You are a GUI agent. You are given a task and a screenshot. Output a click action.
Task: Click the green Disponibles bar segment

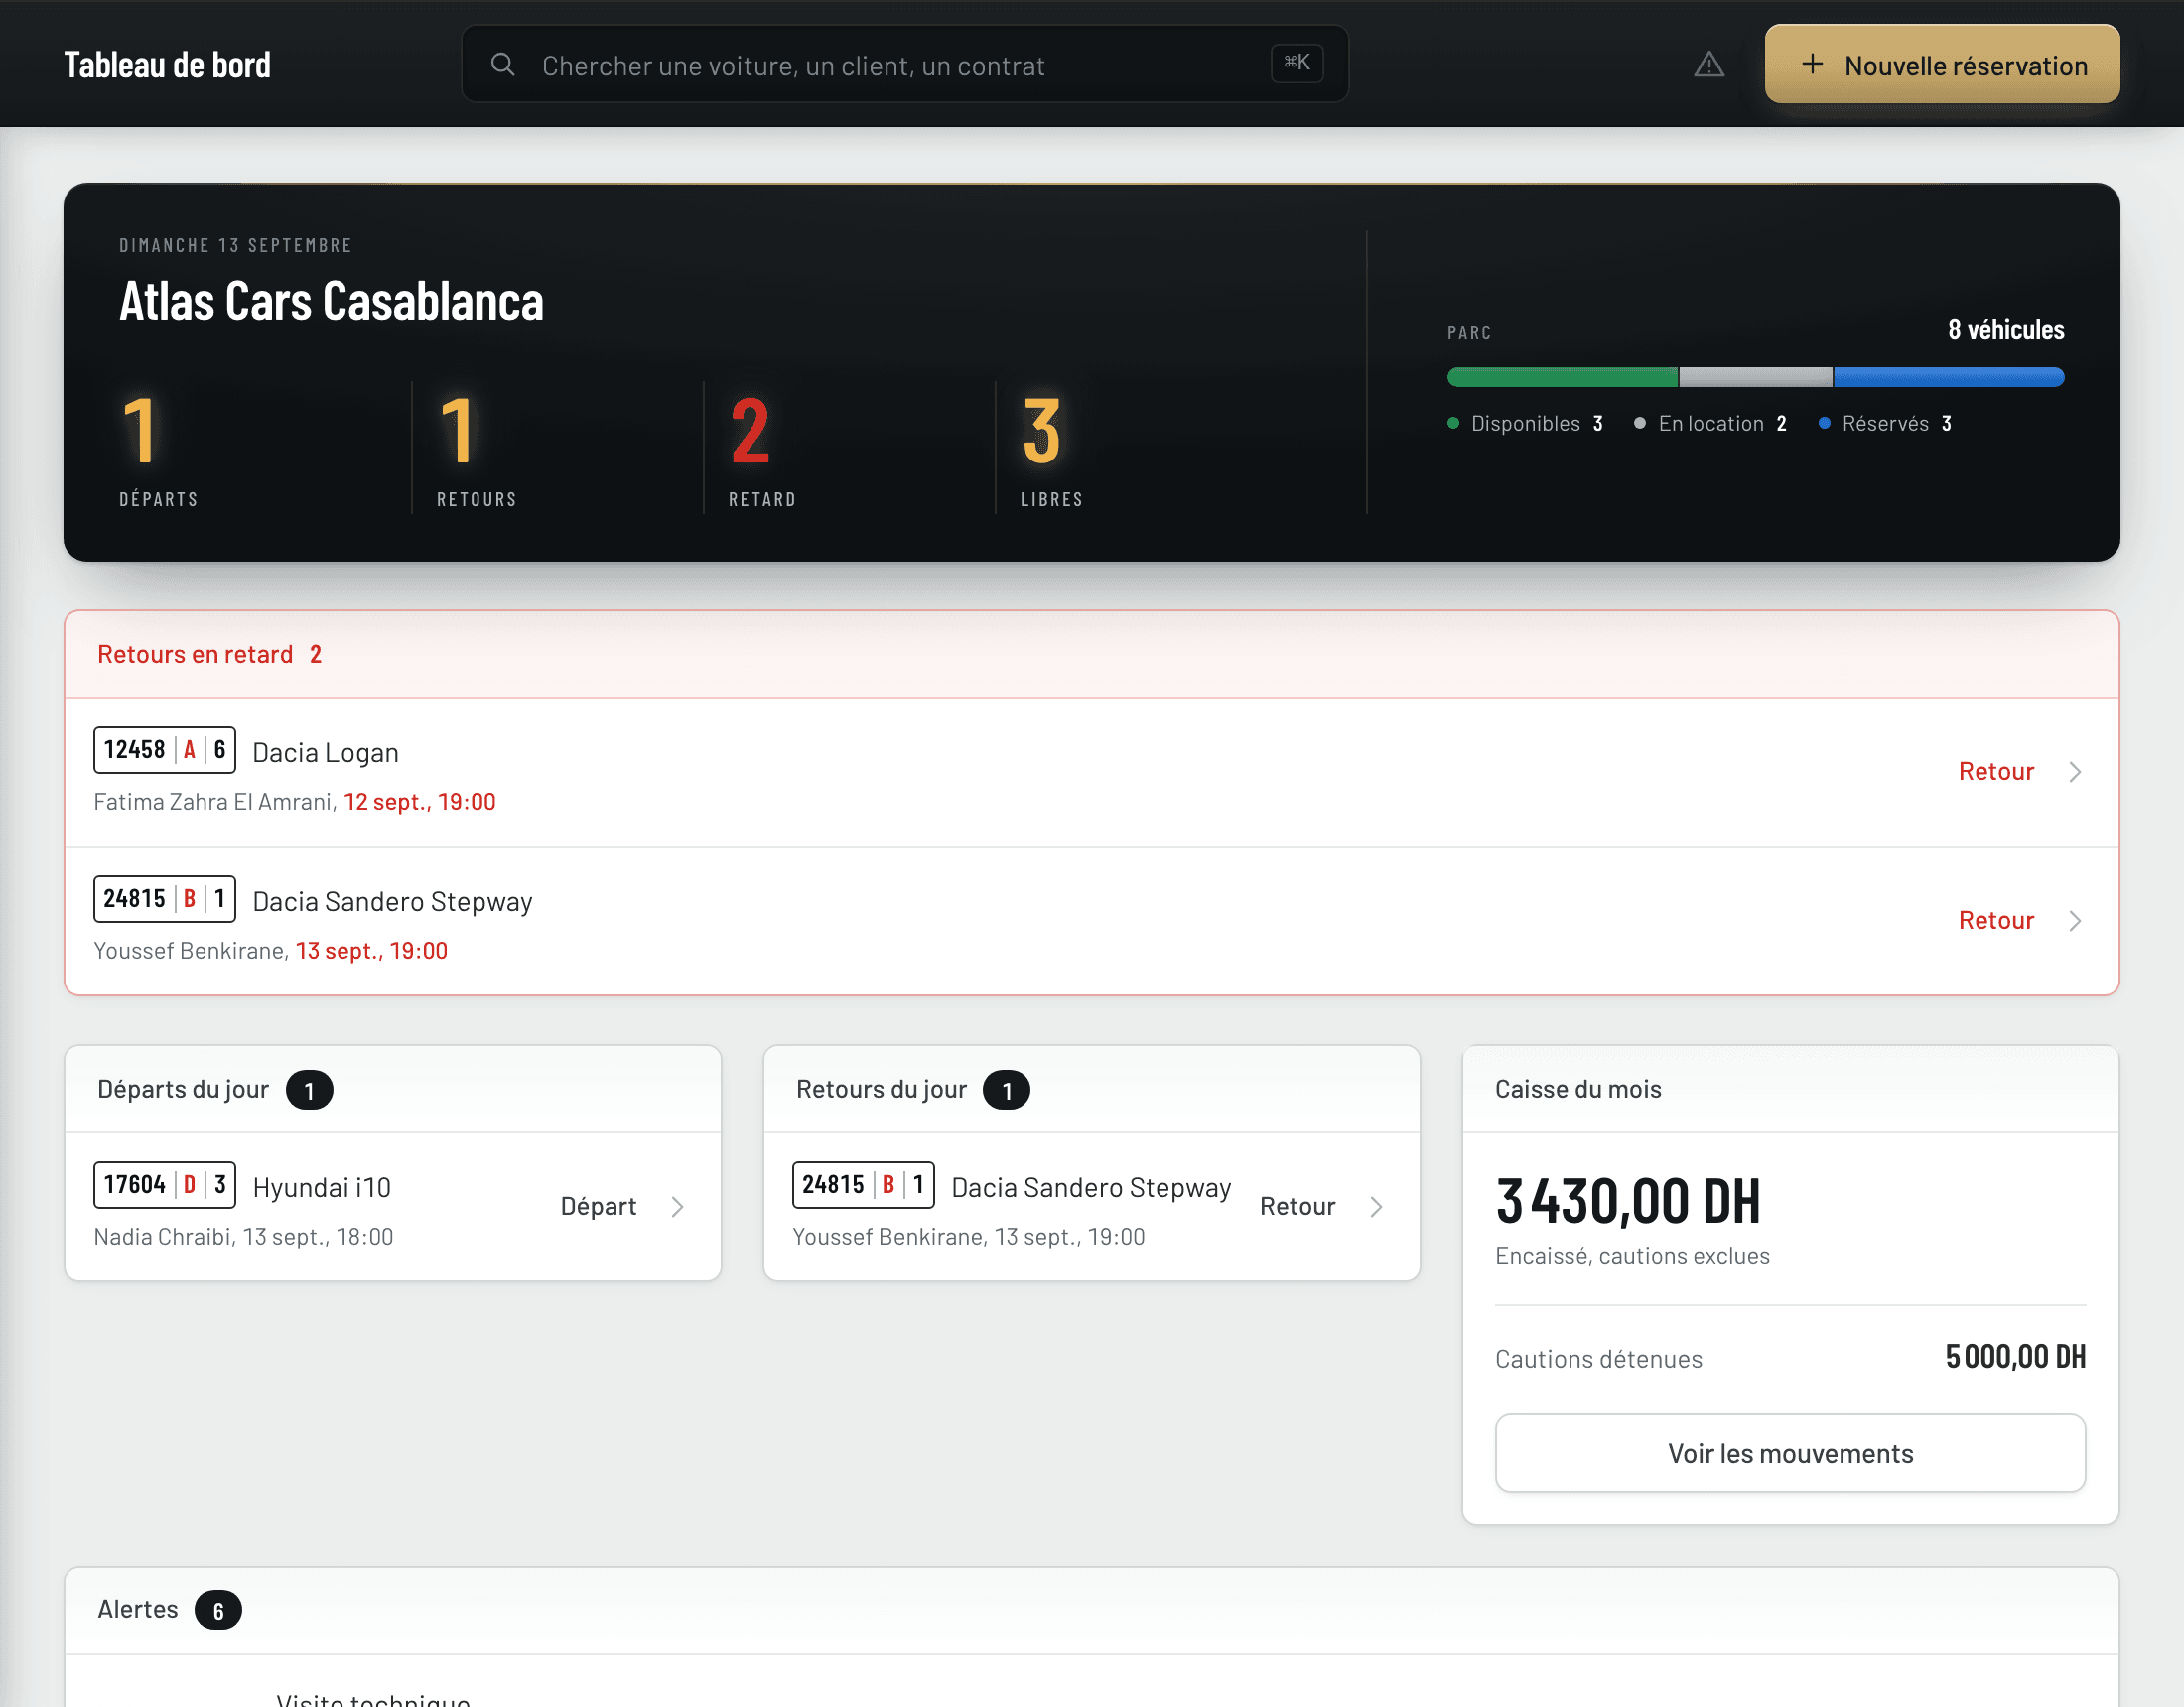tap(1562, 377)
